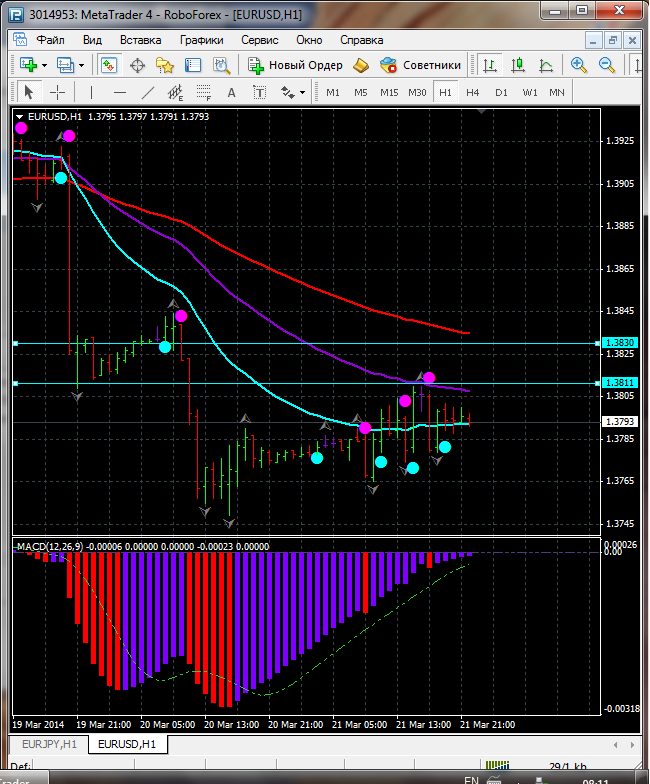Select the text tool A
This screenshot has height=784, width=650.
tap(232, 92)
